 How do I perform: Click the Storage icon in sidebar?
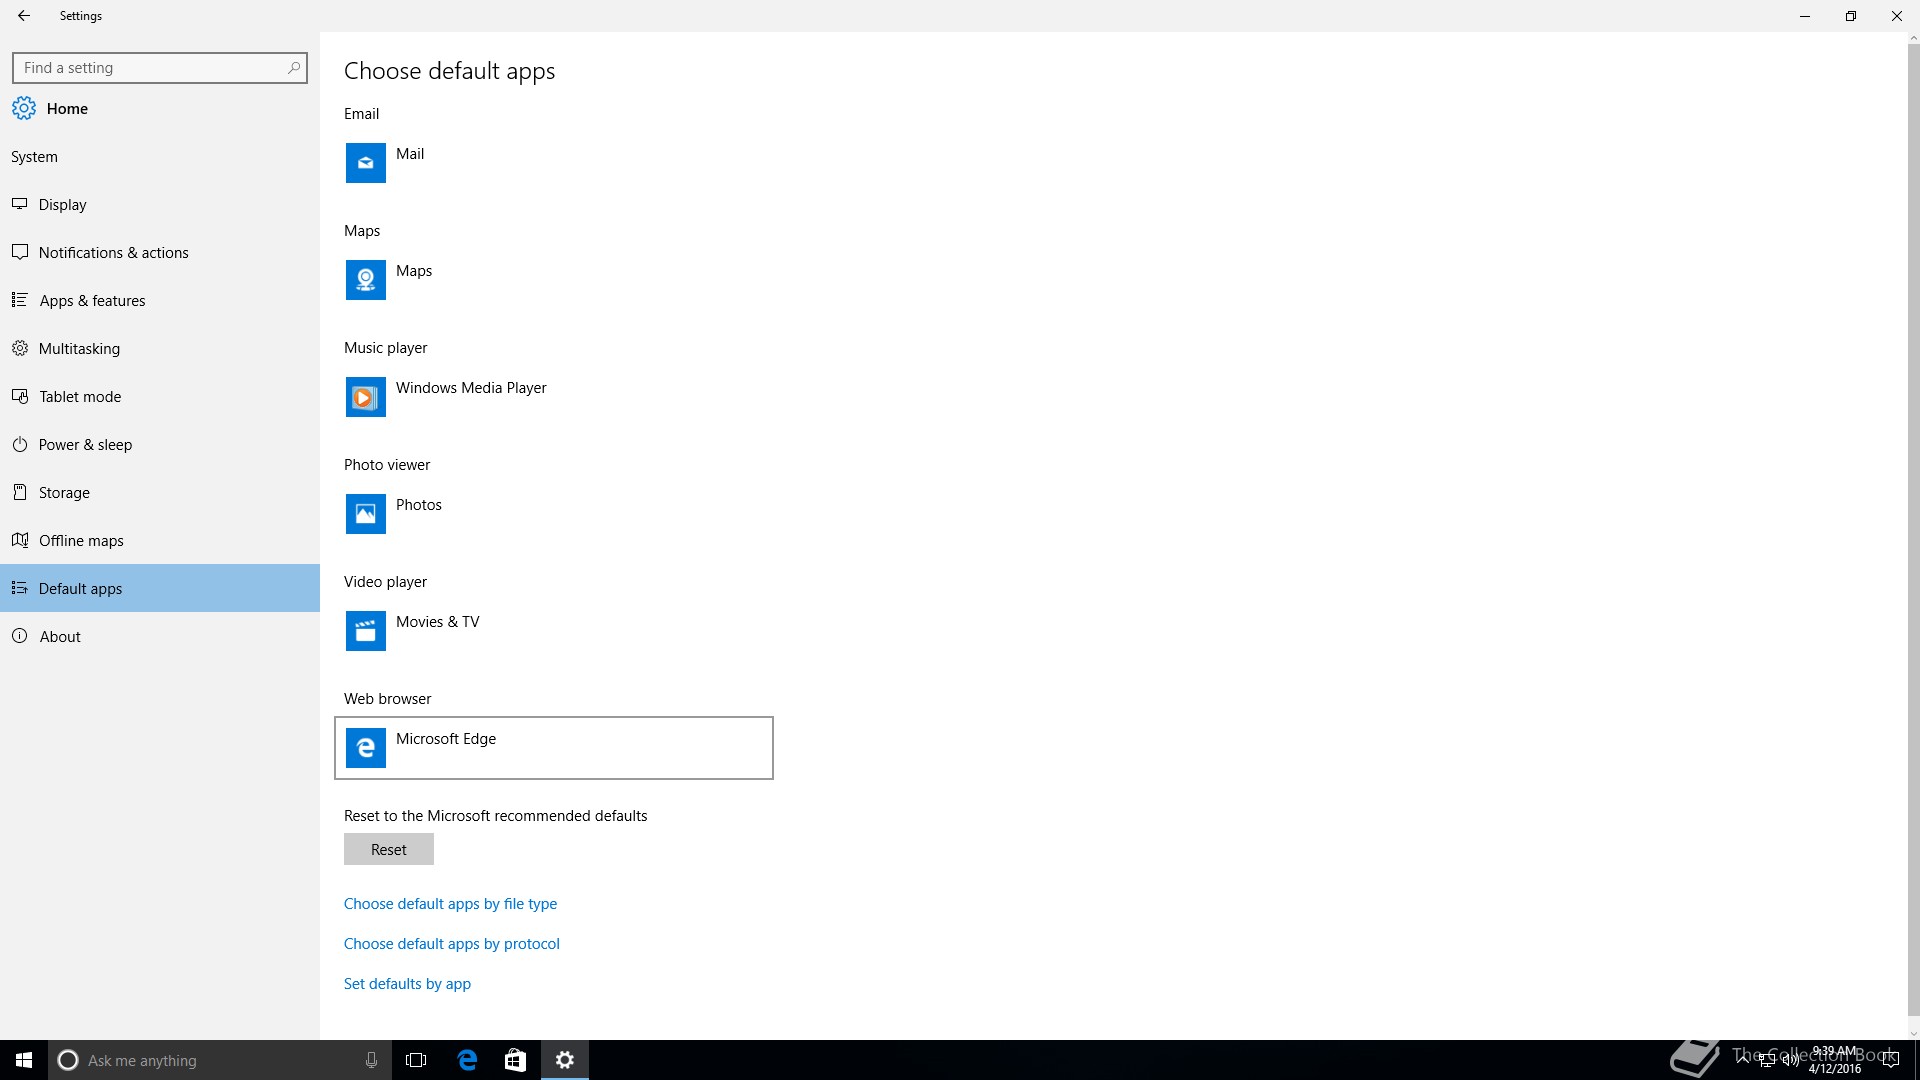19,492
